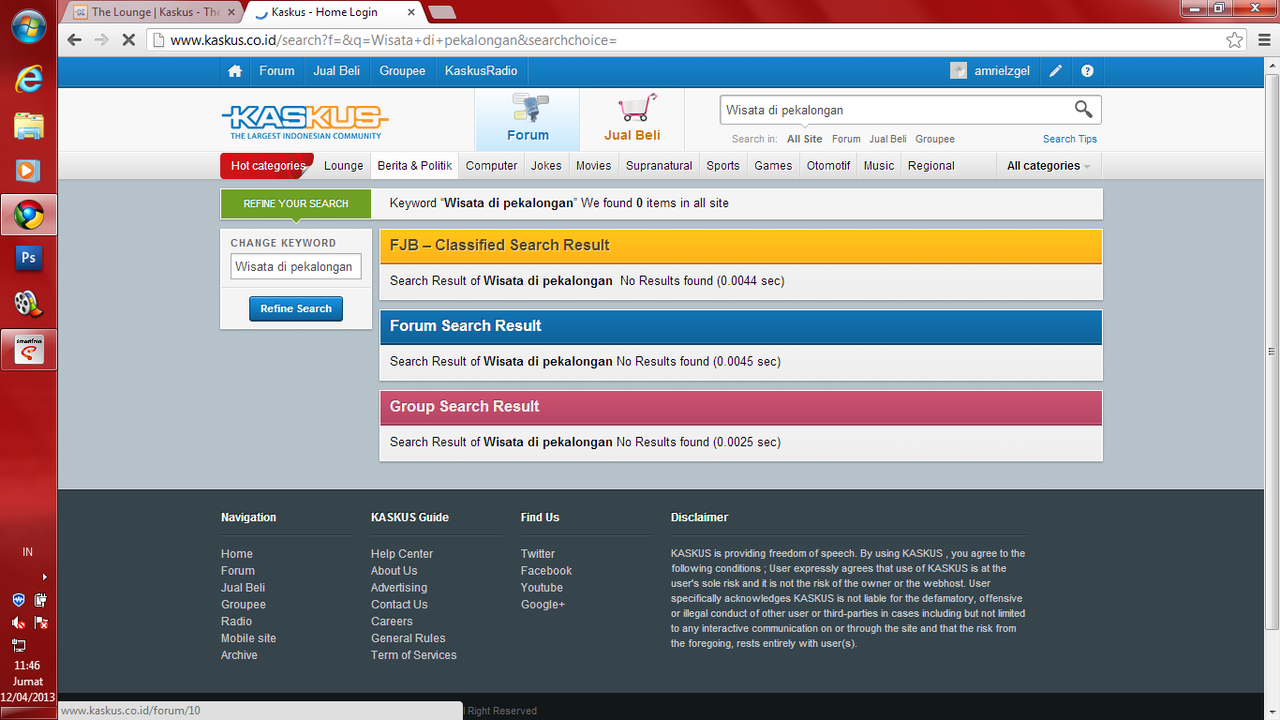Open Help Center footer link
Image resolution: width=1280 pixels, height=720 pixels.
pyautogui.click(x=402, y=554)
